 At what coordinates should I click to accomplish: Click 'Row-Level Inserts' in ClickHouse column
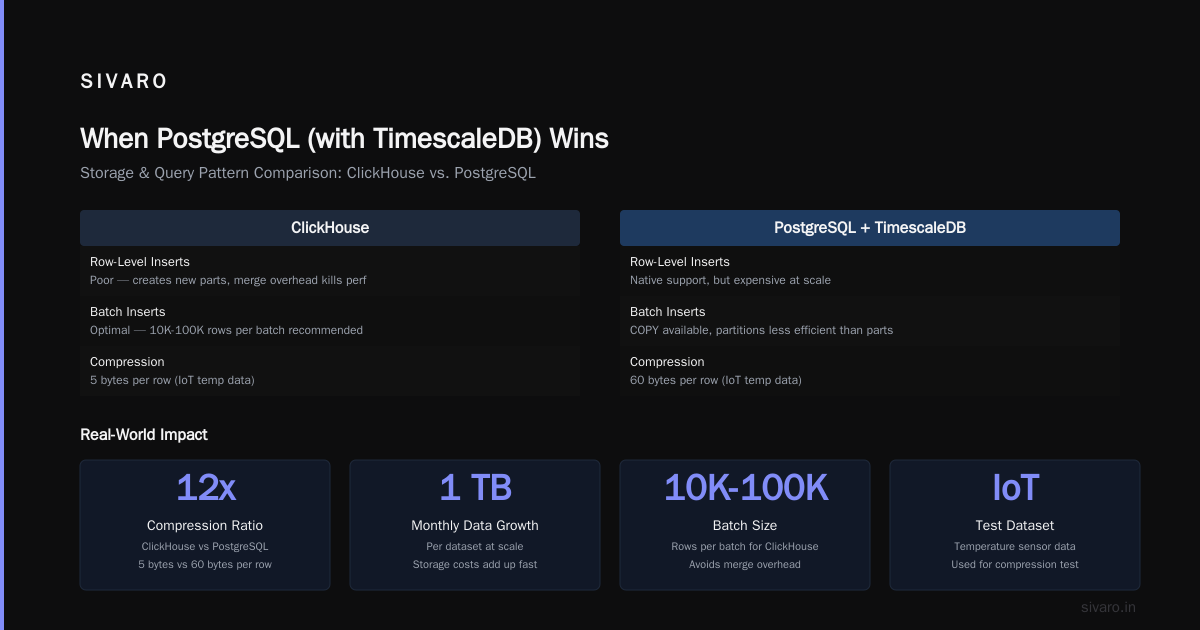tap(140, 262)
